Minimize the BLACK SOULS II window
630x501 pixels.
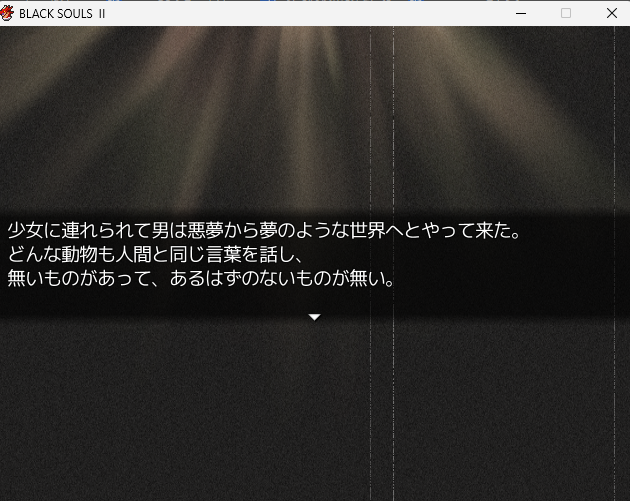click(x=521, y=13)
